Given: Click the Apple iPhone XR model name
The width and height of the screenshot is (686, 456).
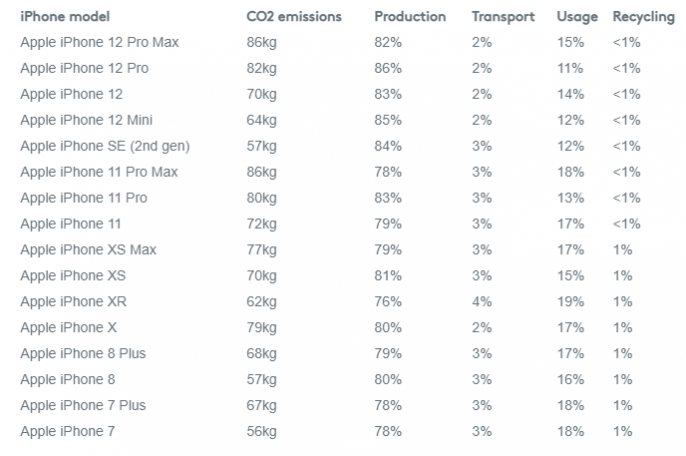Looking at the screenshot, I should 73,301.
